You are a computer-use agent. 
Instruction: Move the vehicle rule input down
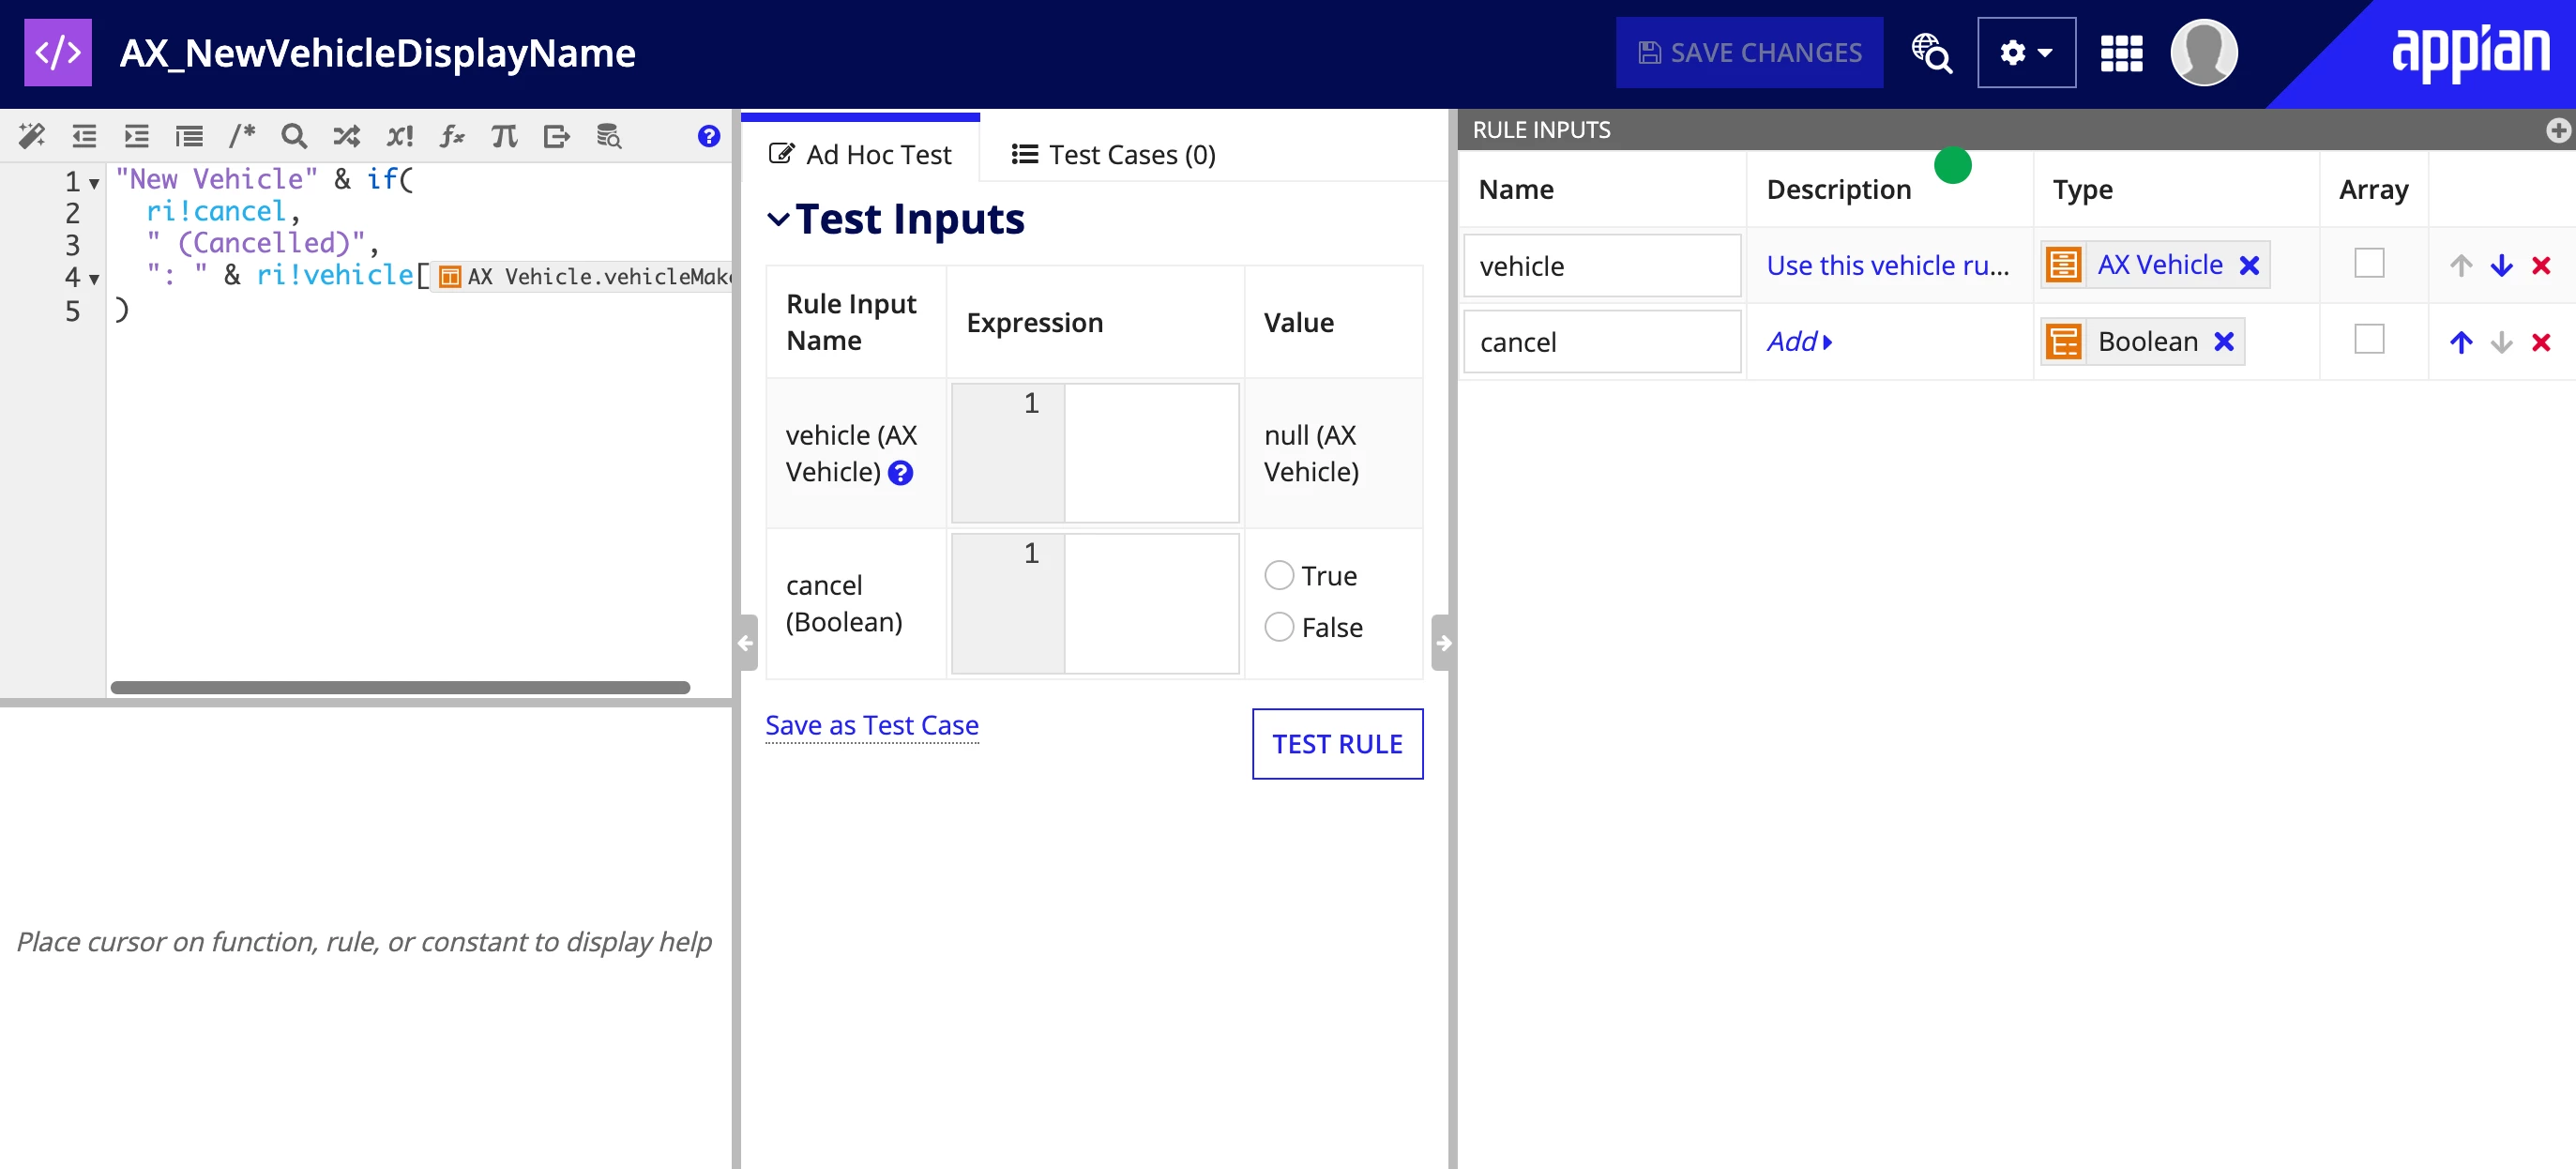click(2501, 265)
